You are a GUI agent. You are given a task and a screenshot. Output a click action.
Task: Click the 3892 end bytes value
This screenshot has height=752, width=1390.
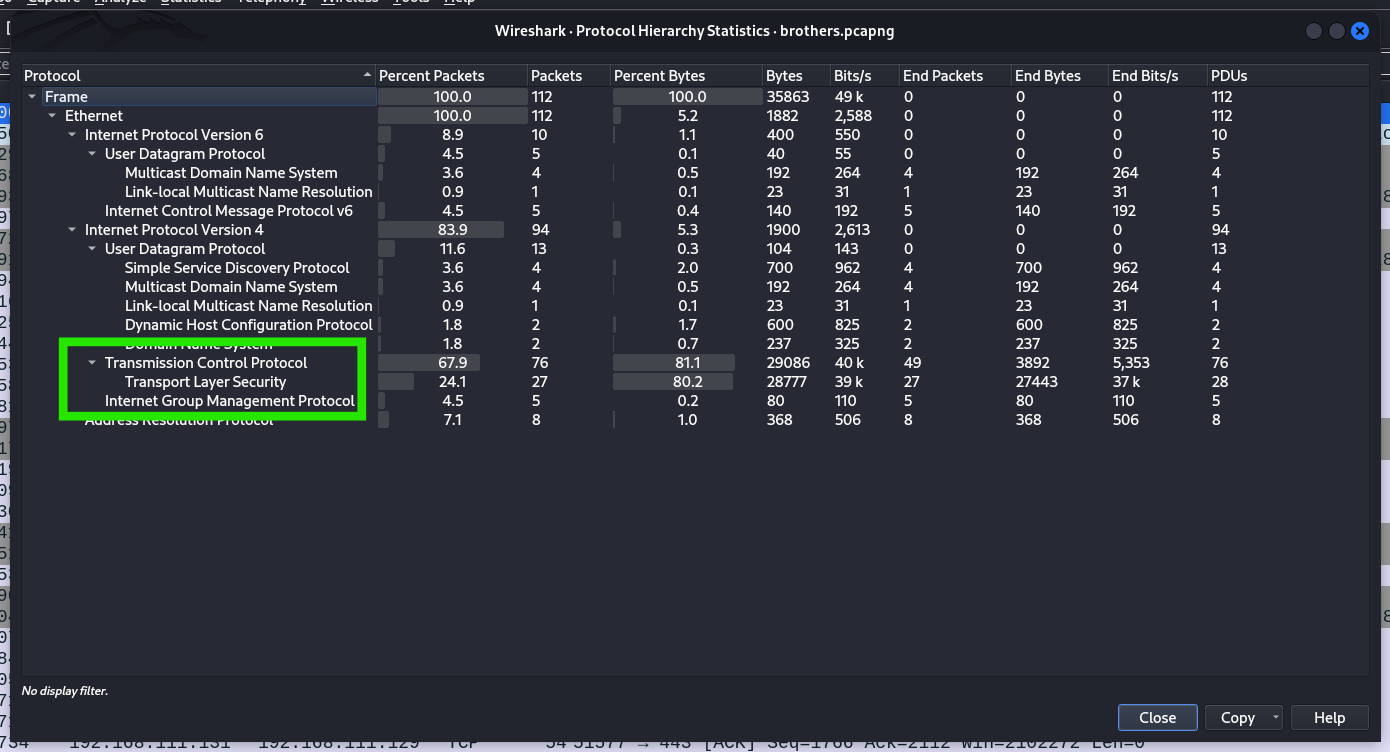pos(1033,363)
